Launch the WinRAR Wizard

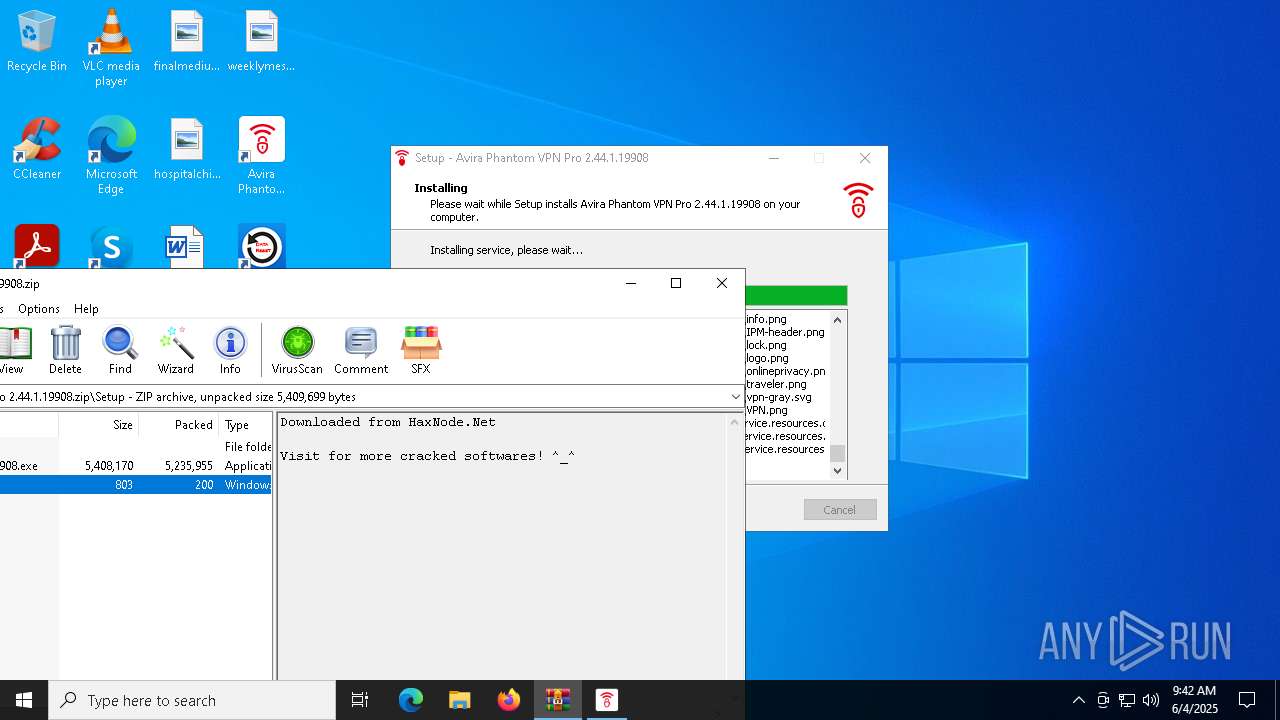(175, 350)
